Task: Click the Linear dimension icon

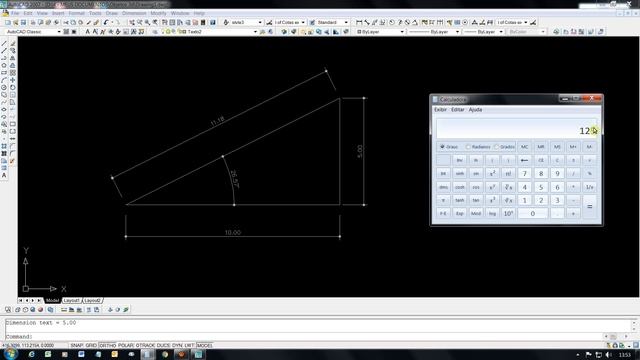Action: [359, 22]
